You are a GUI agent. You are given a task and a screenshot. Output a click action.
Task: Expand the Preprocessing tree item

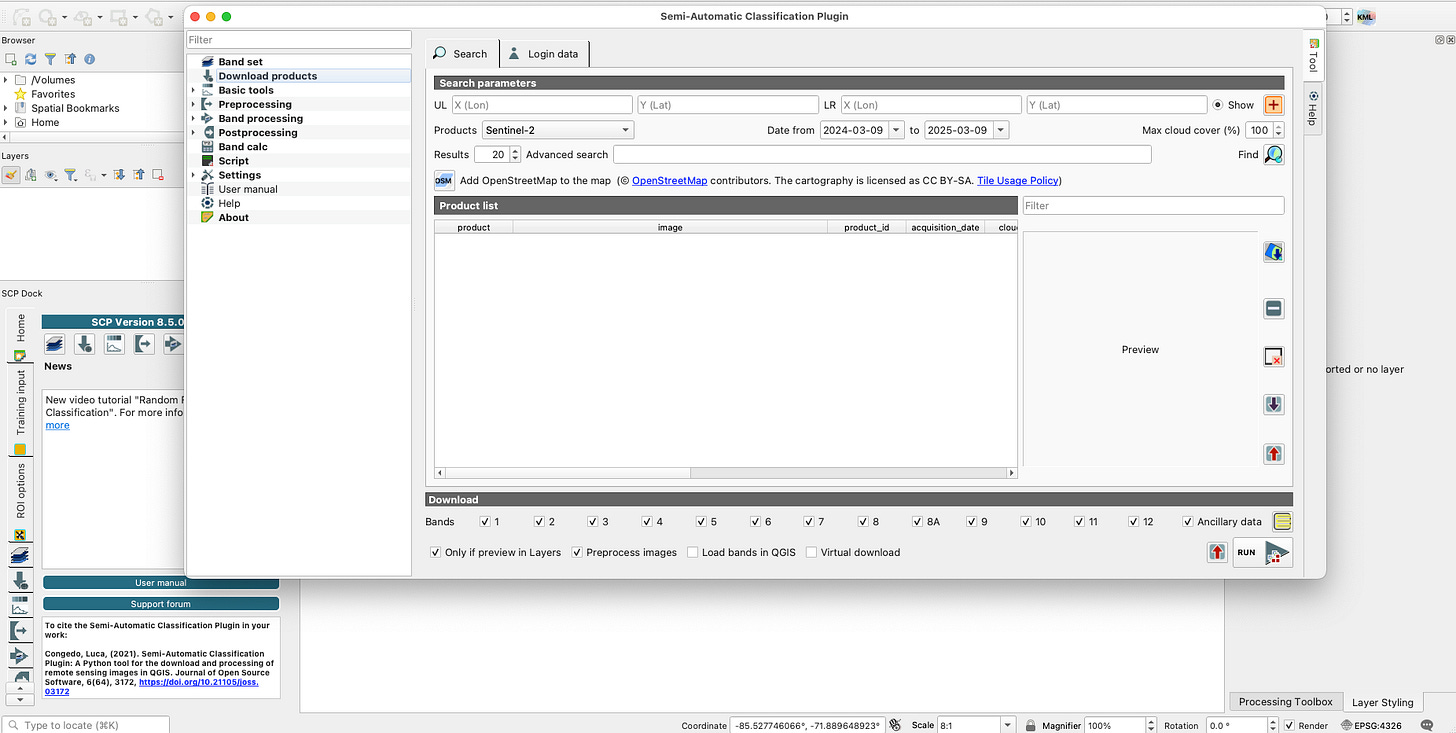point(194,104)
